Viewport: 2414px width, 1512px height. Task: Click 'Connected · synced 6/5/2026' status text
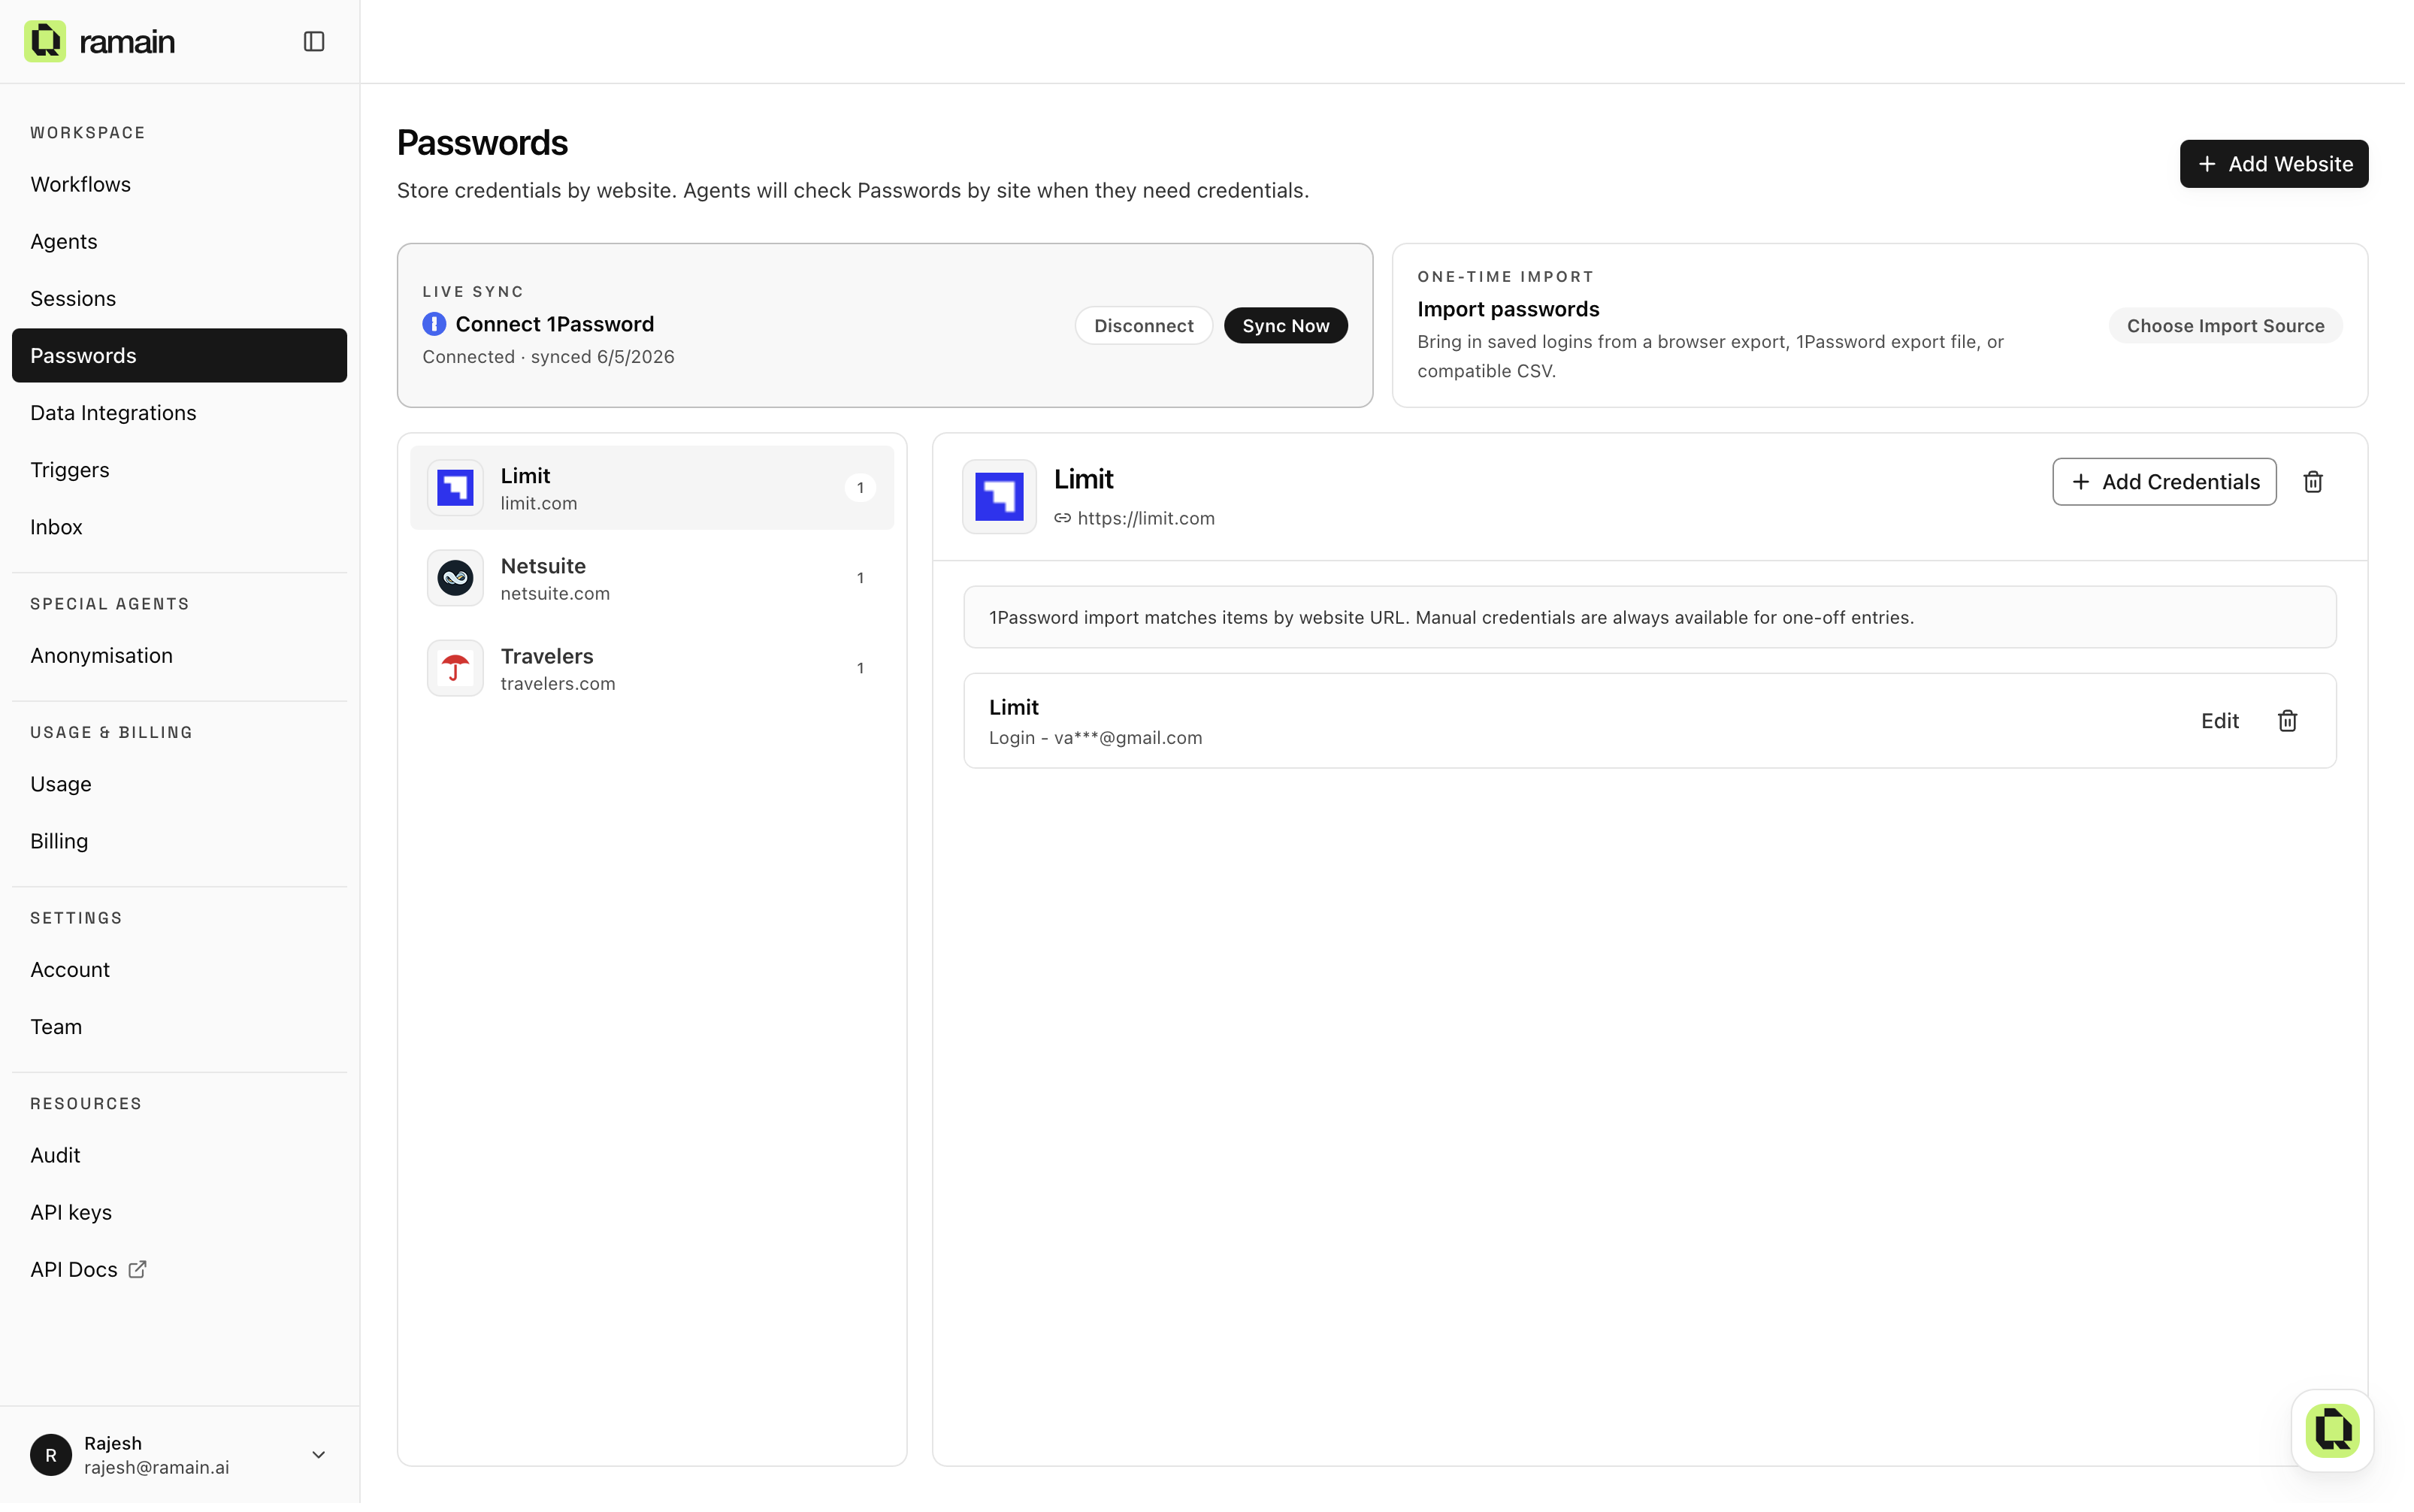[548, 357]
